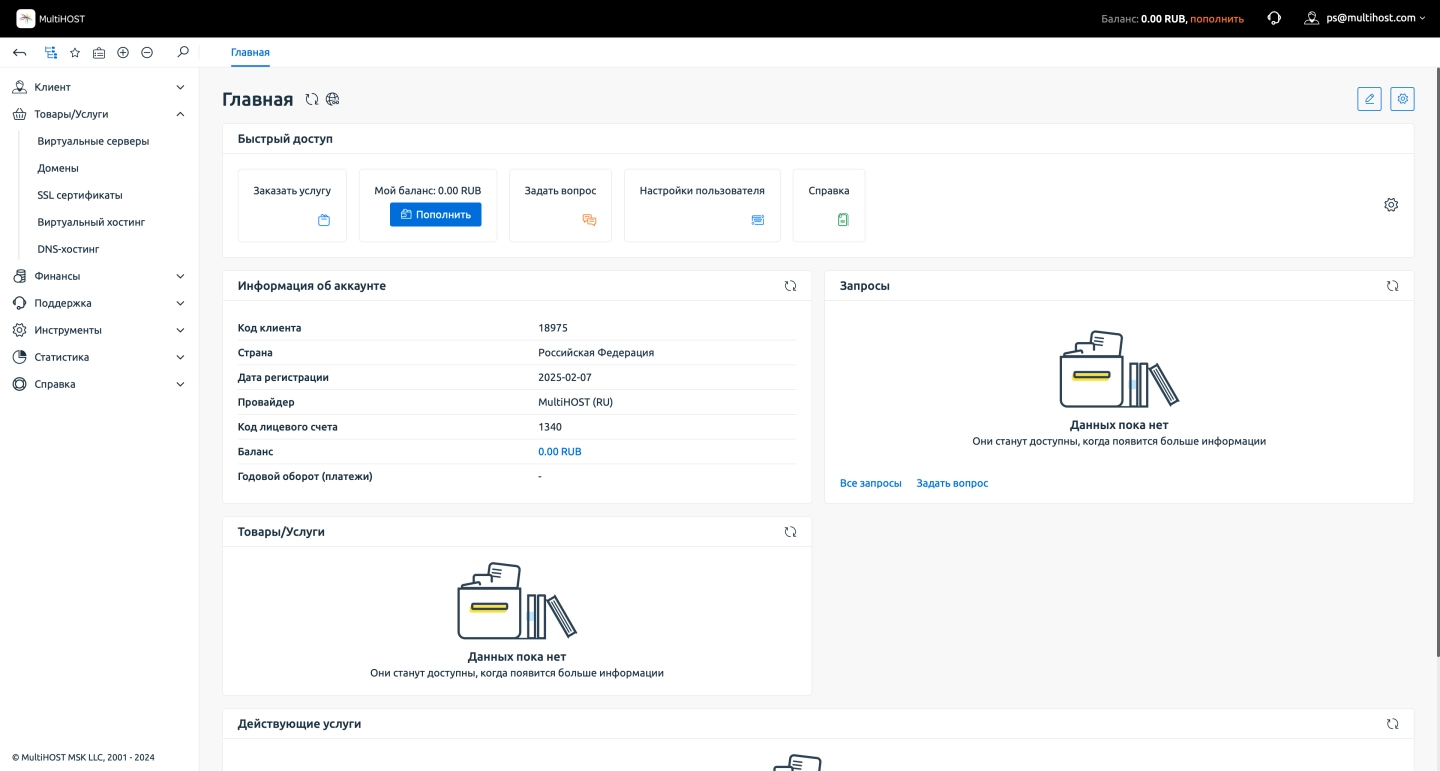This screenshot has height=771, width=1440.
Task: Switch to the Главная tab
Action: point(250,52)
